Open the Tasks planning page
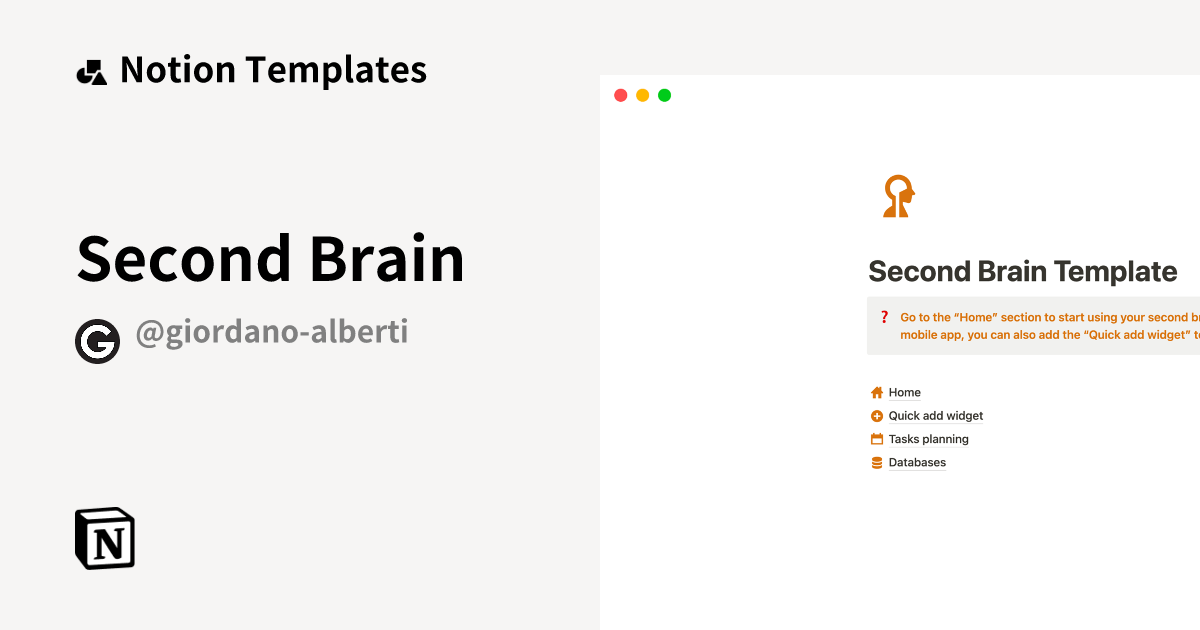Screen dimensions: 1200x630 [928, 439]
